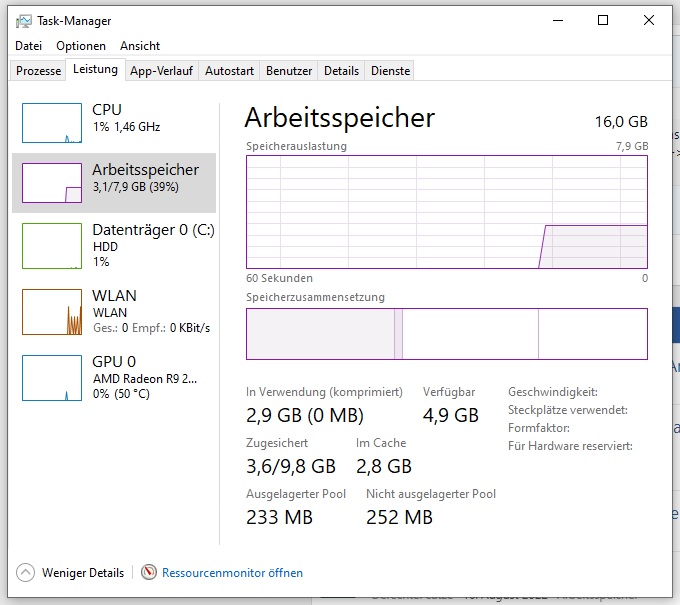The width and height of the screenshot is (680, 605).
Task: Select the GPU 0 mini graph thumbnail
Action: point(52,378)
